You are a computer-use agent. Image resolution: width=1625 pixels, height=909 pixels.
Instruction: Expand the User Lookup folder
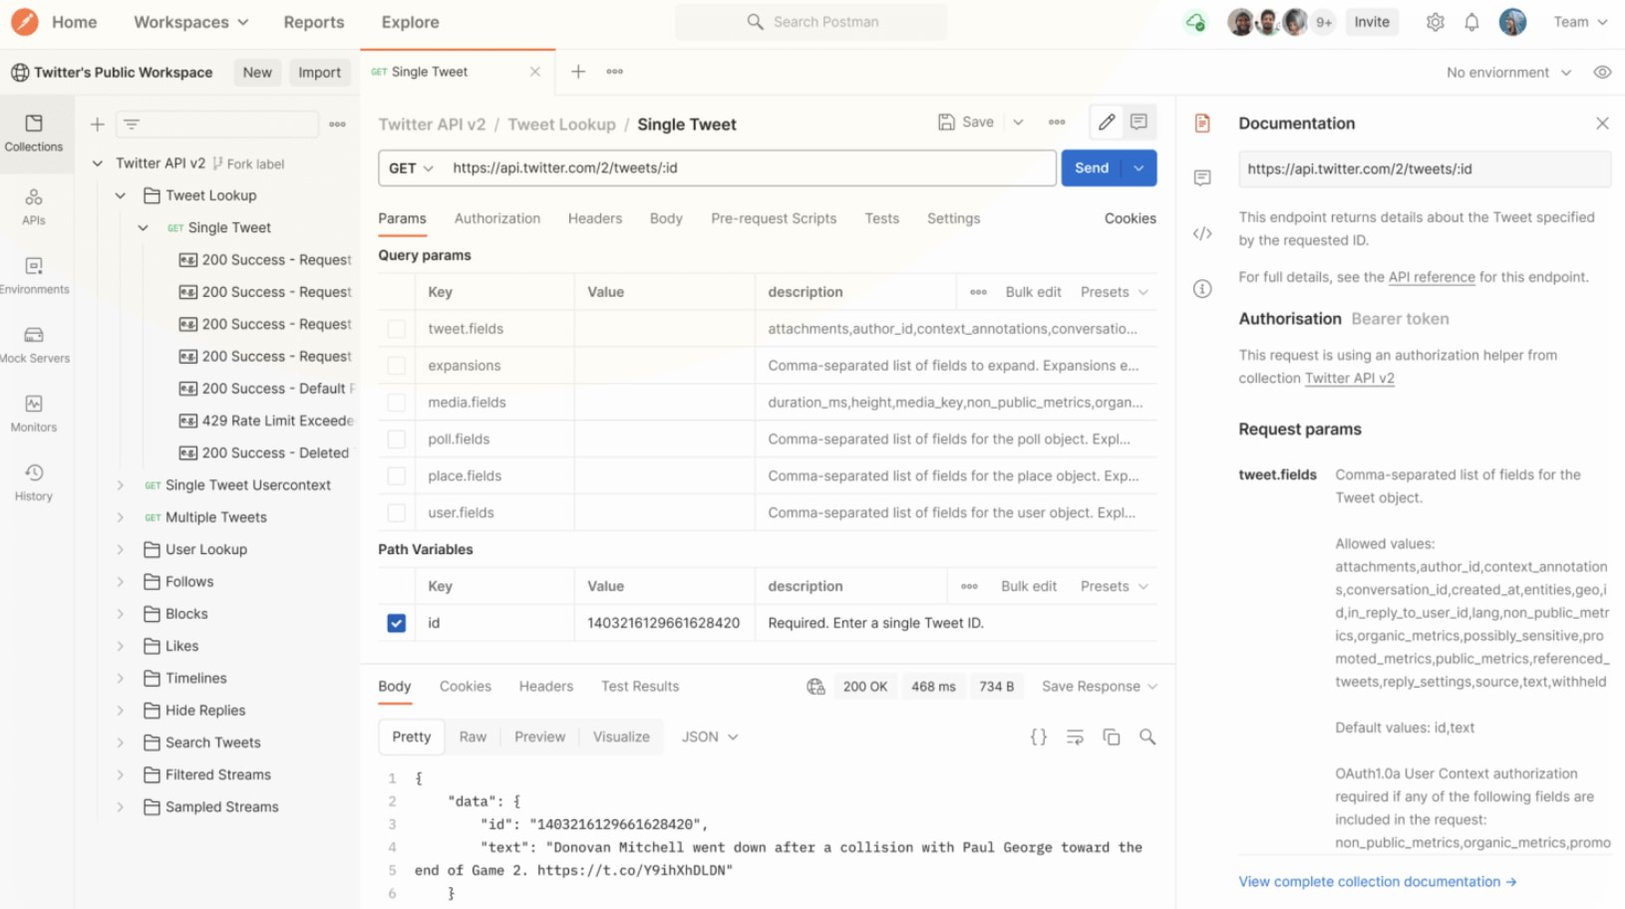coord(120,549)
